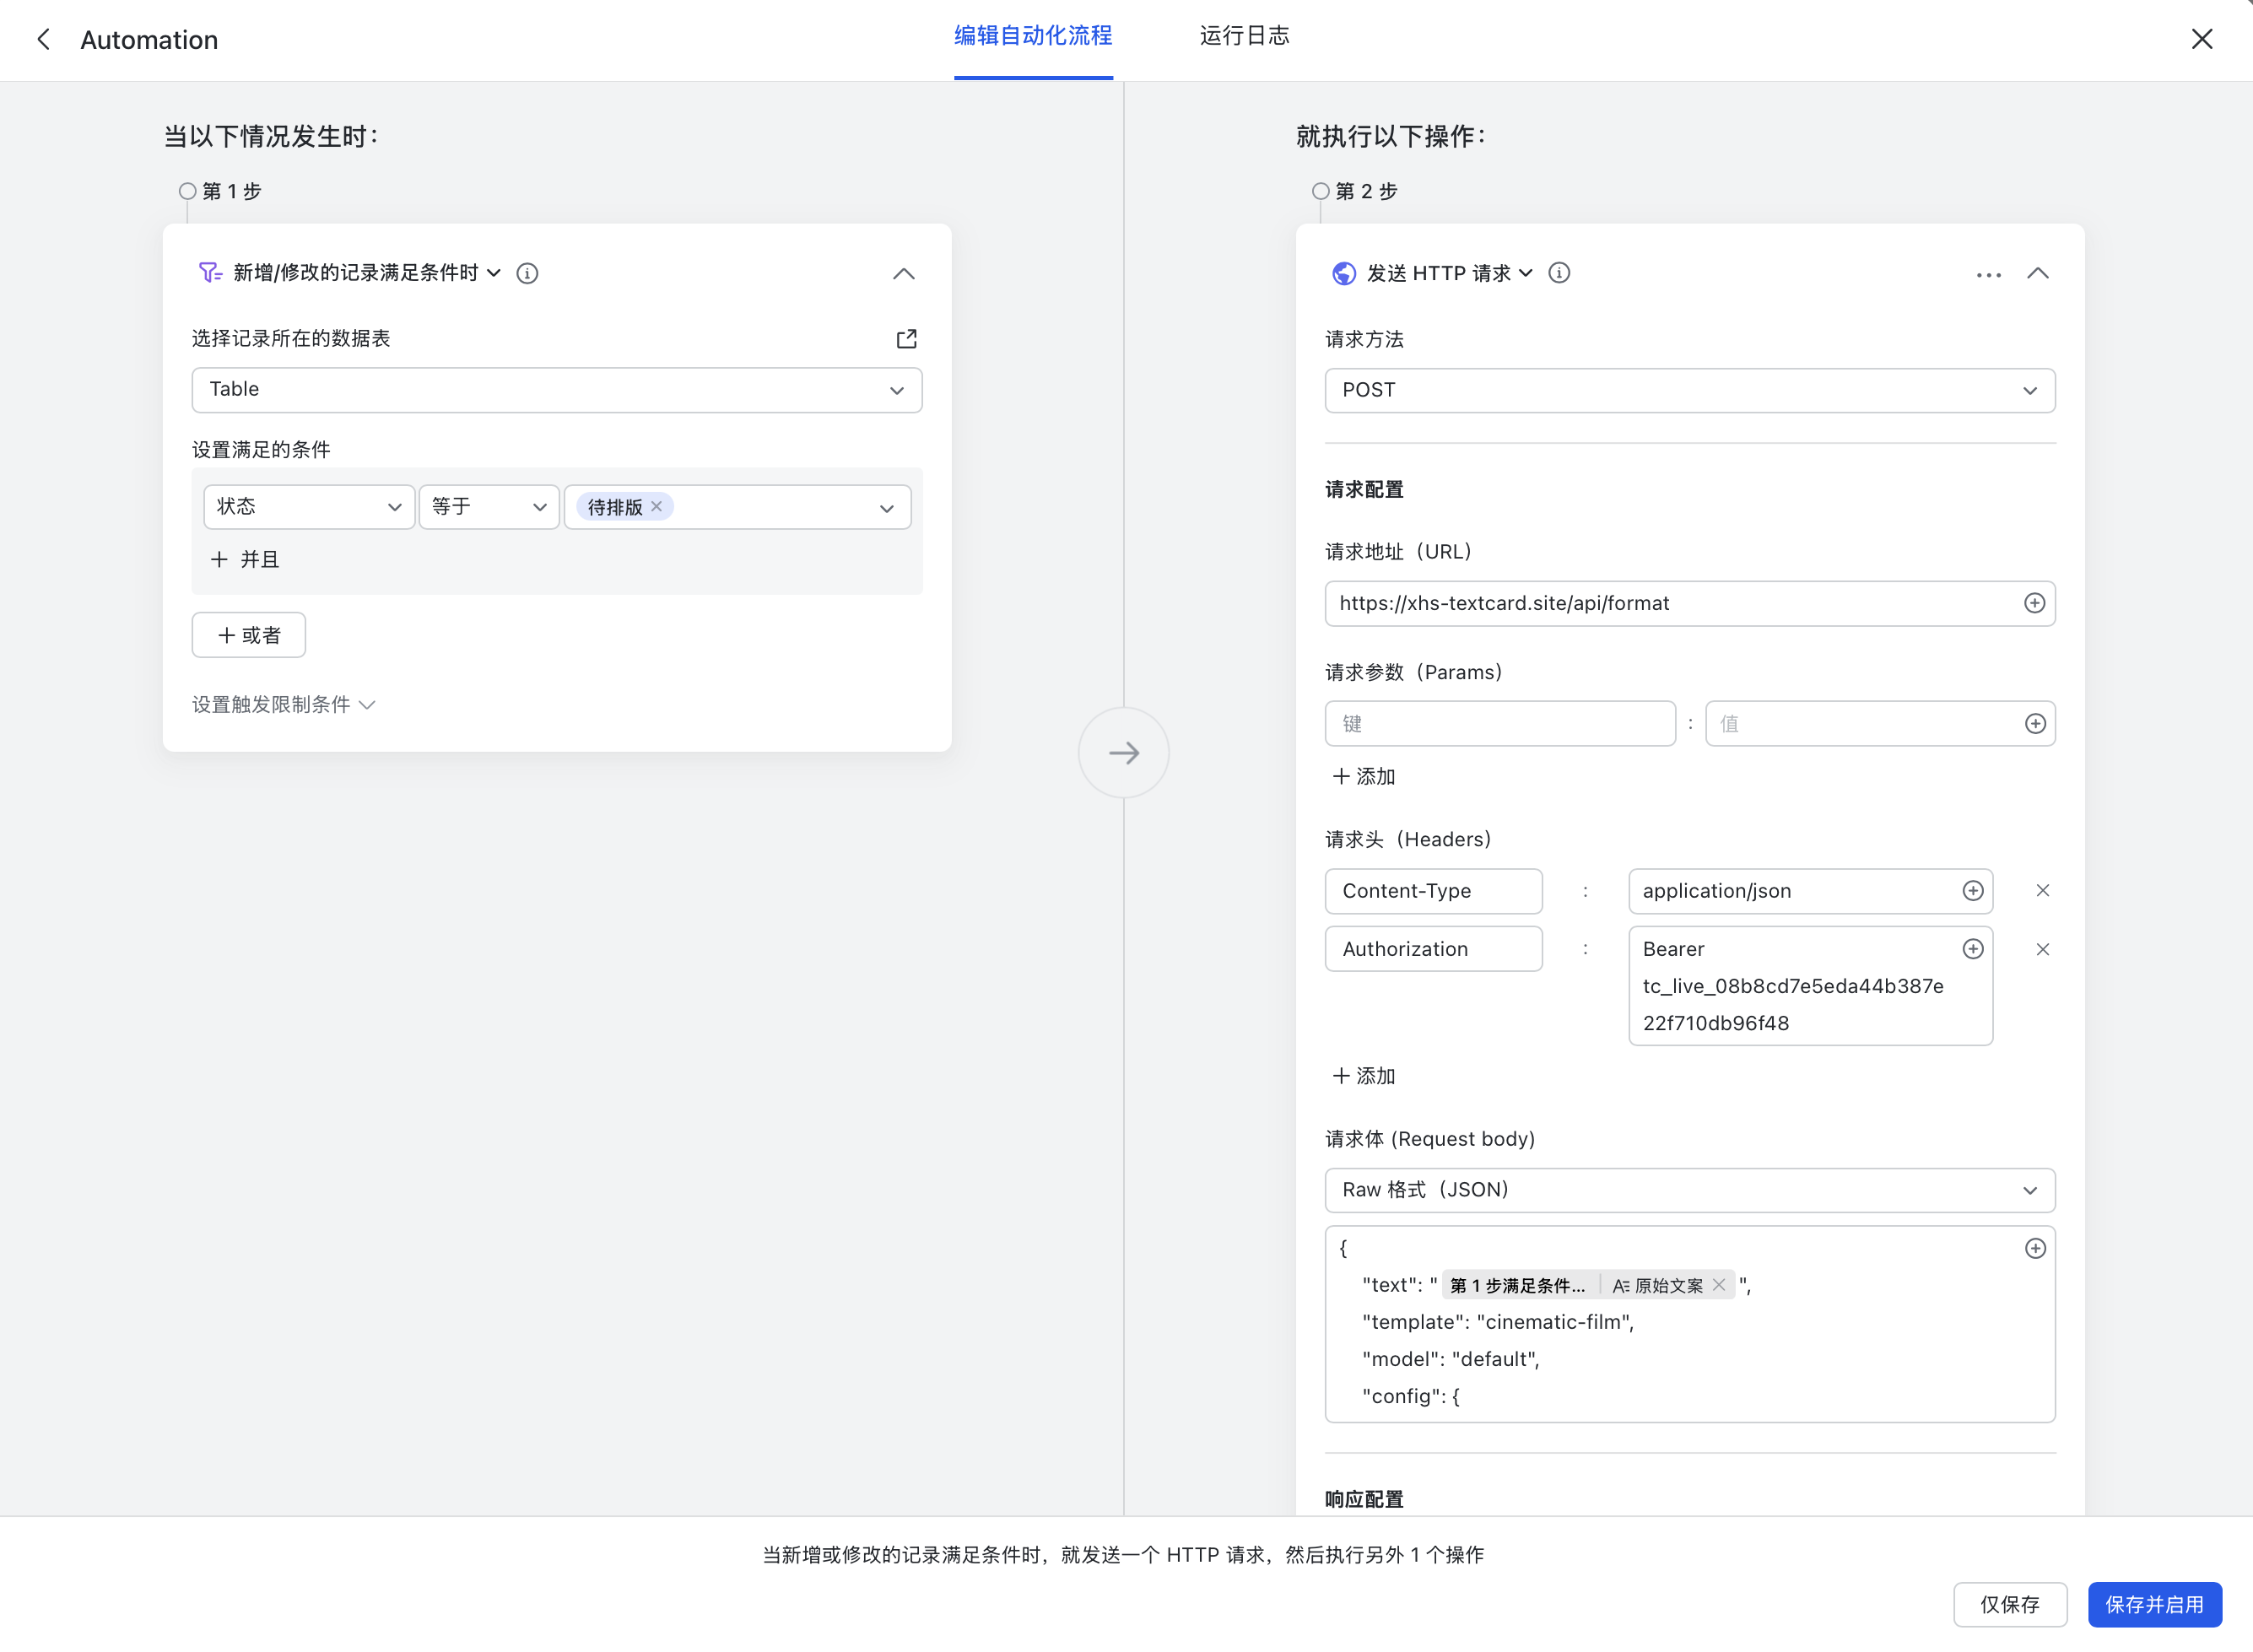Viewport: 2253px width, 1652px height.
Task: Open the Table in new view via external link icon
Action: pyautogui.click(x=905, y=338)
